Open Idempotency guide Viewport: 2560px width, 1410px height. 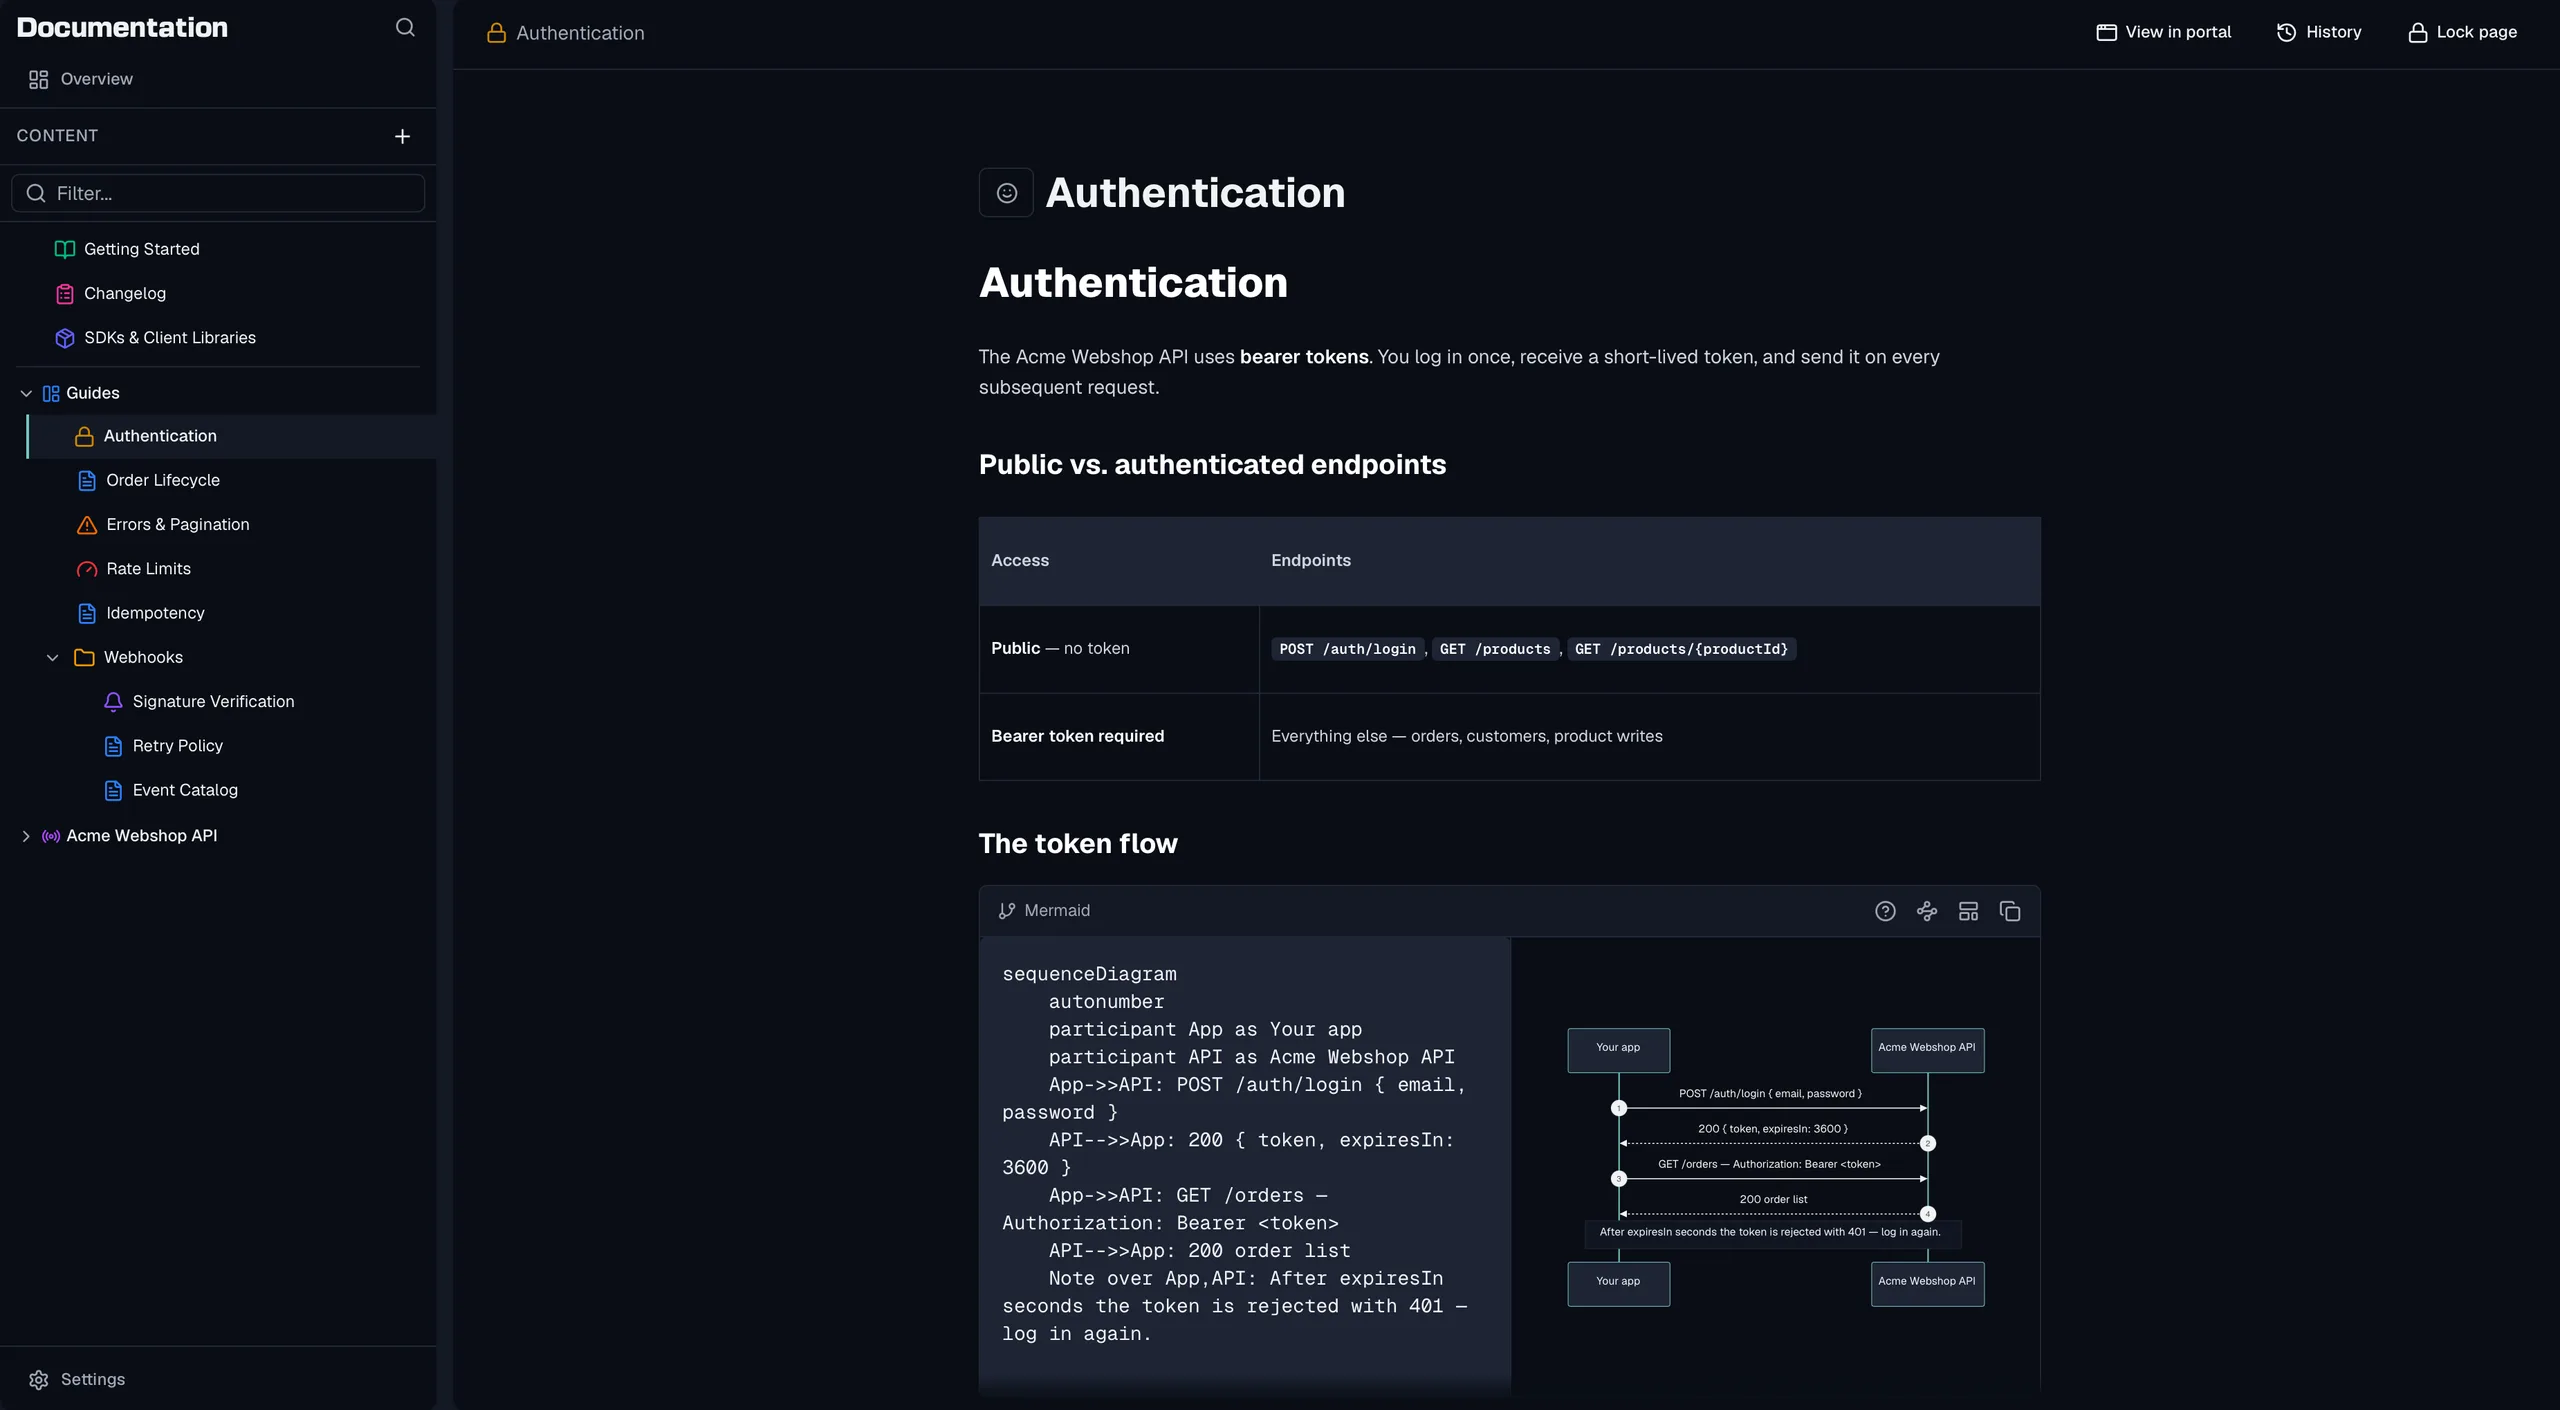155,613
